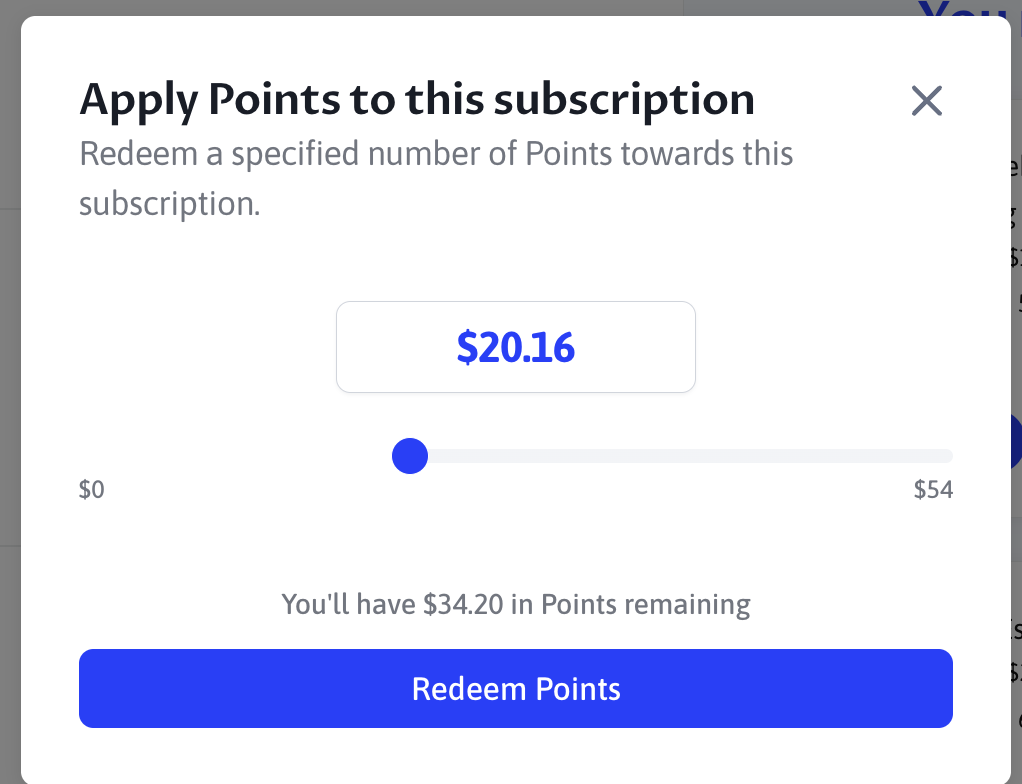This screenshot has height=784, width=1022.
Task: Close the Apply Points dialog
Action: point(927,100)
